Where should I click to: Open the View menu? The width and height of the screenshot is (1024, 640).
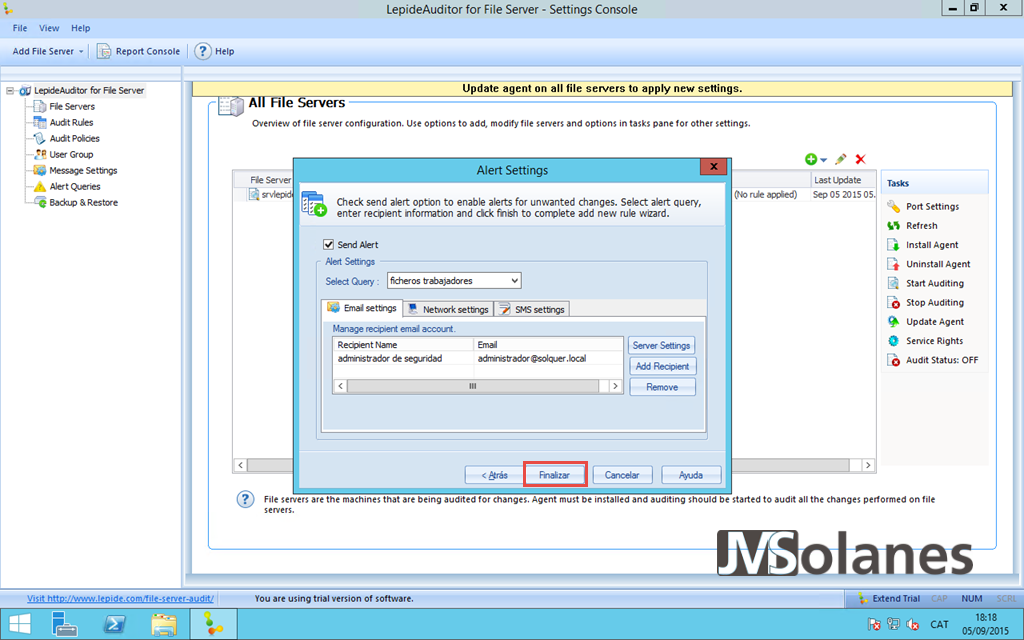[x=49, y=28]
